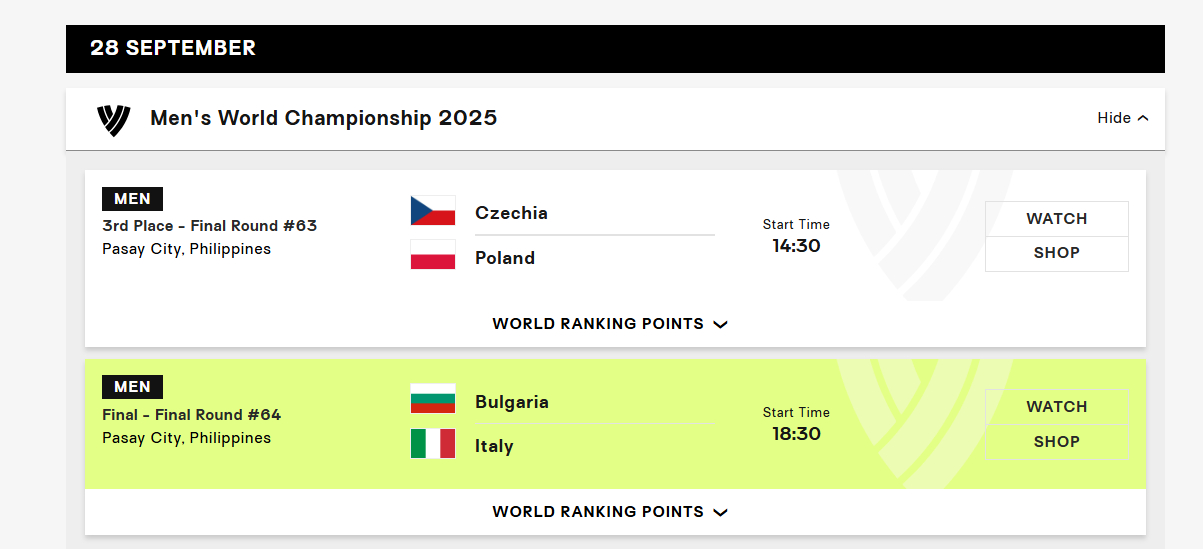
Task: Click the Bulgaria flag icon
Action: coord(433,399)
